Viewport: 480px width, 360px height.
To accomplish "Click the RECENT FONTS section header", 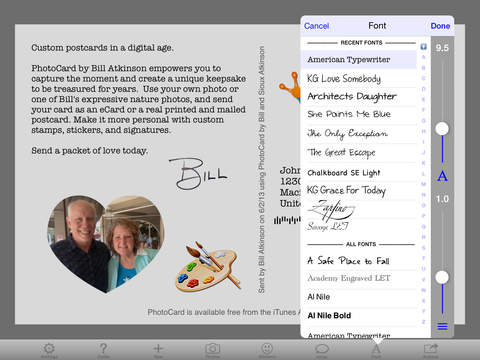I will [x=361, y=43].
